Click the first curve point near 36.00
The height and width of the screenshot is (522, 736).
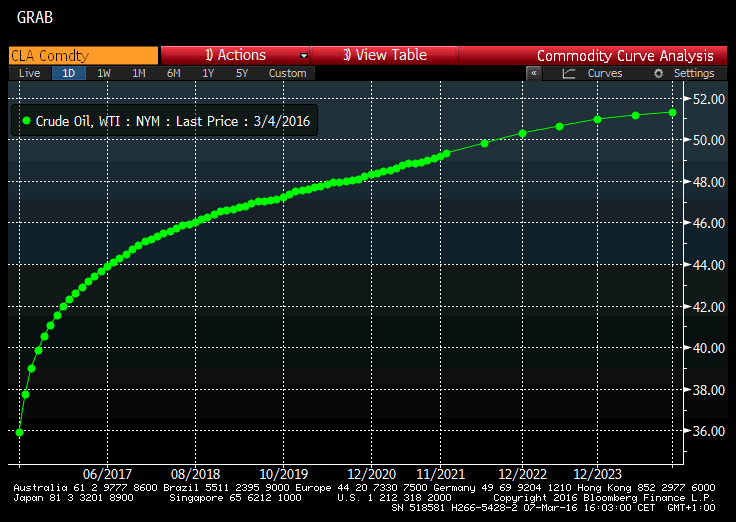[x=19, y=432]
